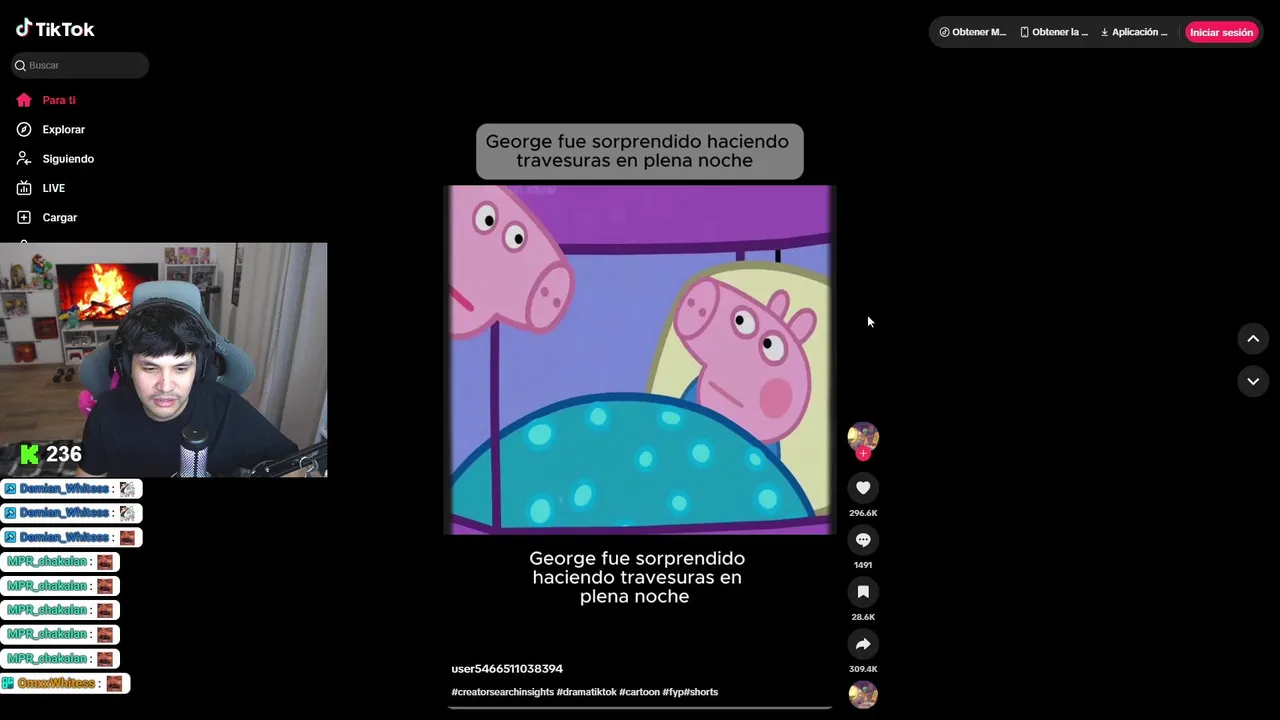Click the Para ti home icon
Screen dimensions: 1280x720
pos(24,100)
